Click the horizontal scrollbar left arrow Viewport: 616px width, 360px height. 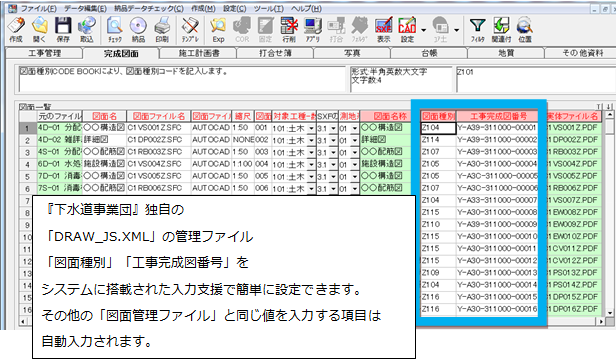pos(23,321)
